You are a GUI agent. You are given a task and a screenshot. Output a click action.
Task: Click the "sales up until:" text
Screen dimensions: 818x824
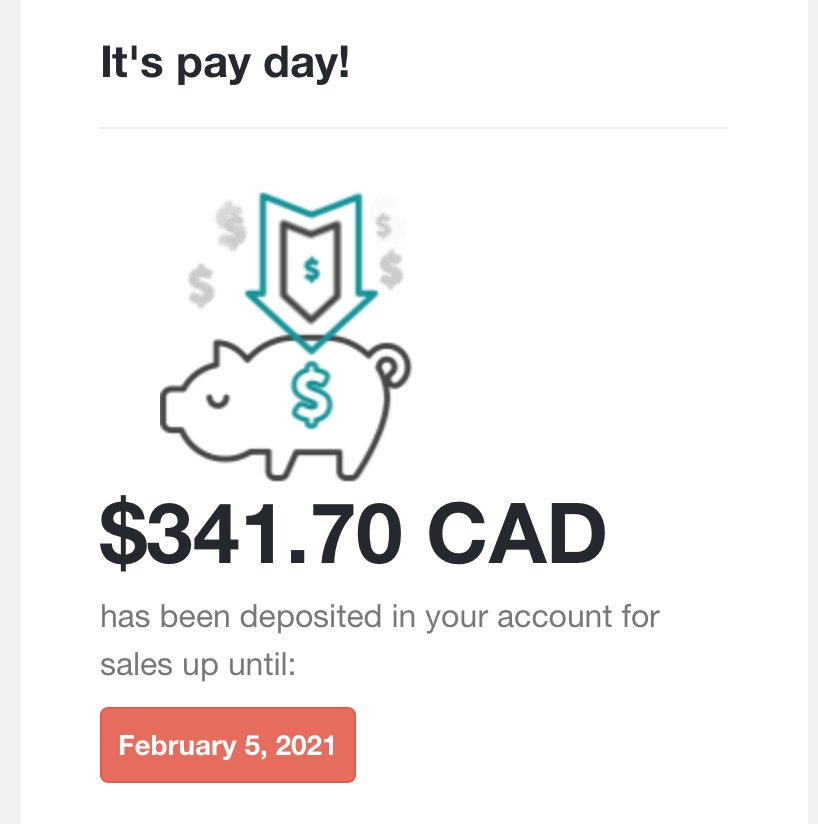pos(198,664)
